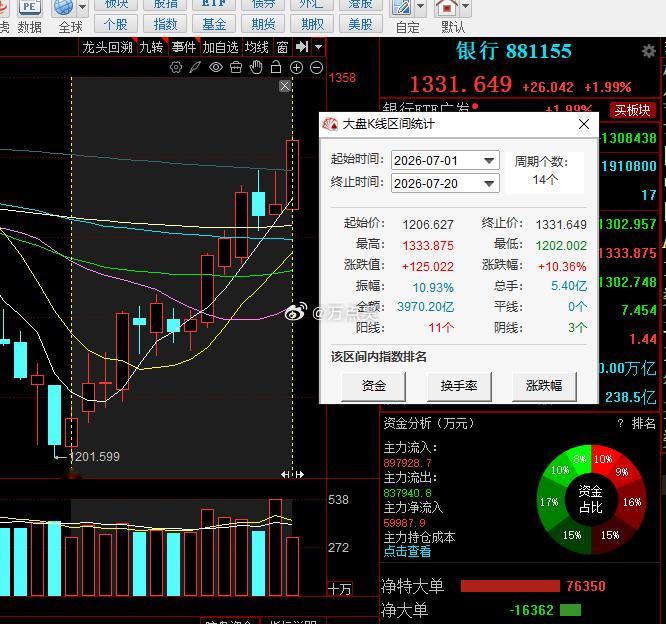The width and height of the screenshot is (666, 624).
Task: Expand the 自定 dropdown arrow
Action: click(x=420, y=6)
